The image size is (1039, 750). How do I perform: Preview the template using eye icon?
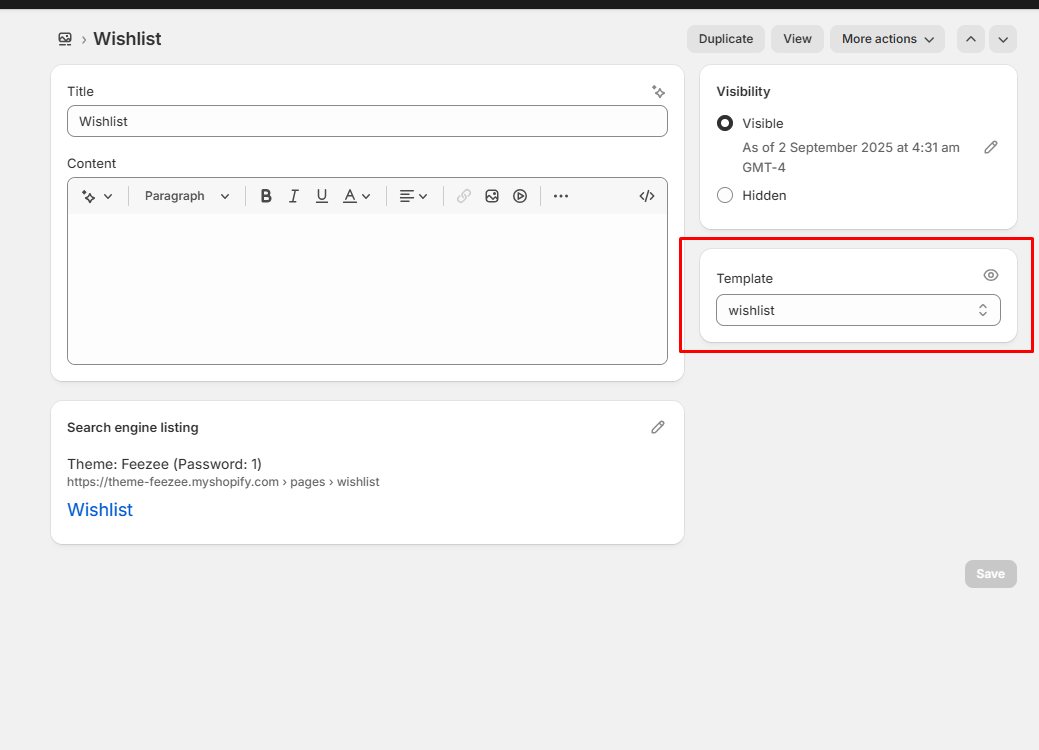tap(991, 275)
